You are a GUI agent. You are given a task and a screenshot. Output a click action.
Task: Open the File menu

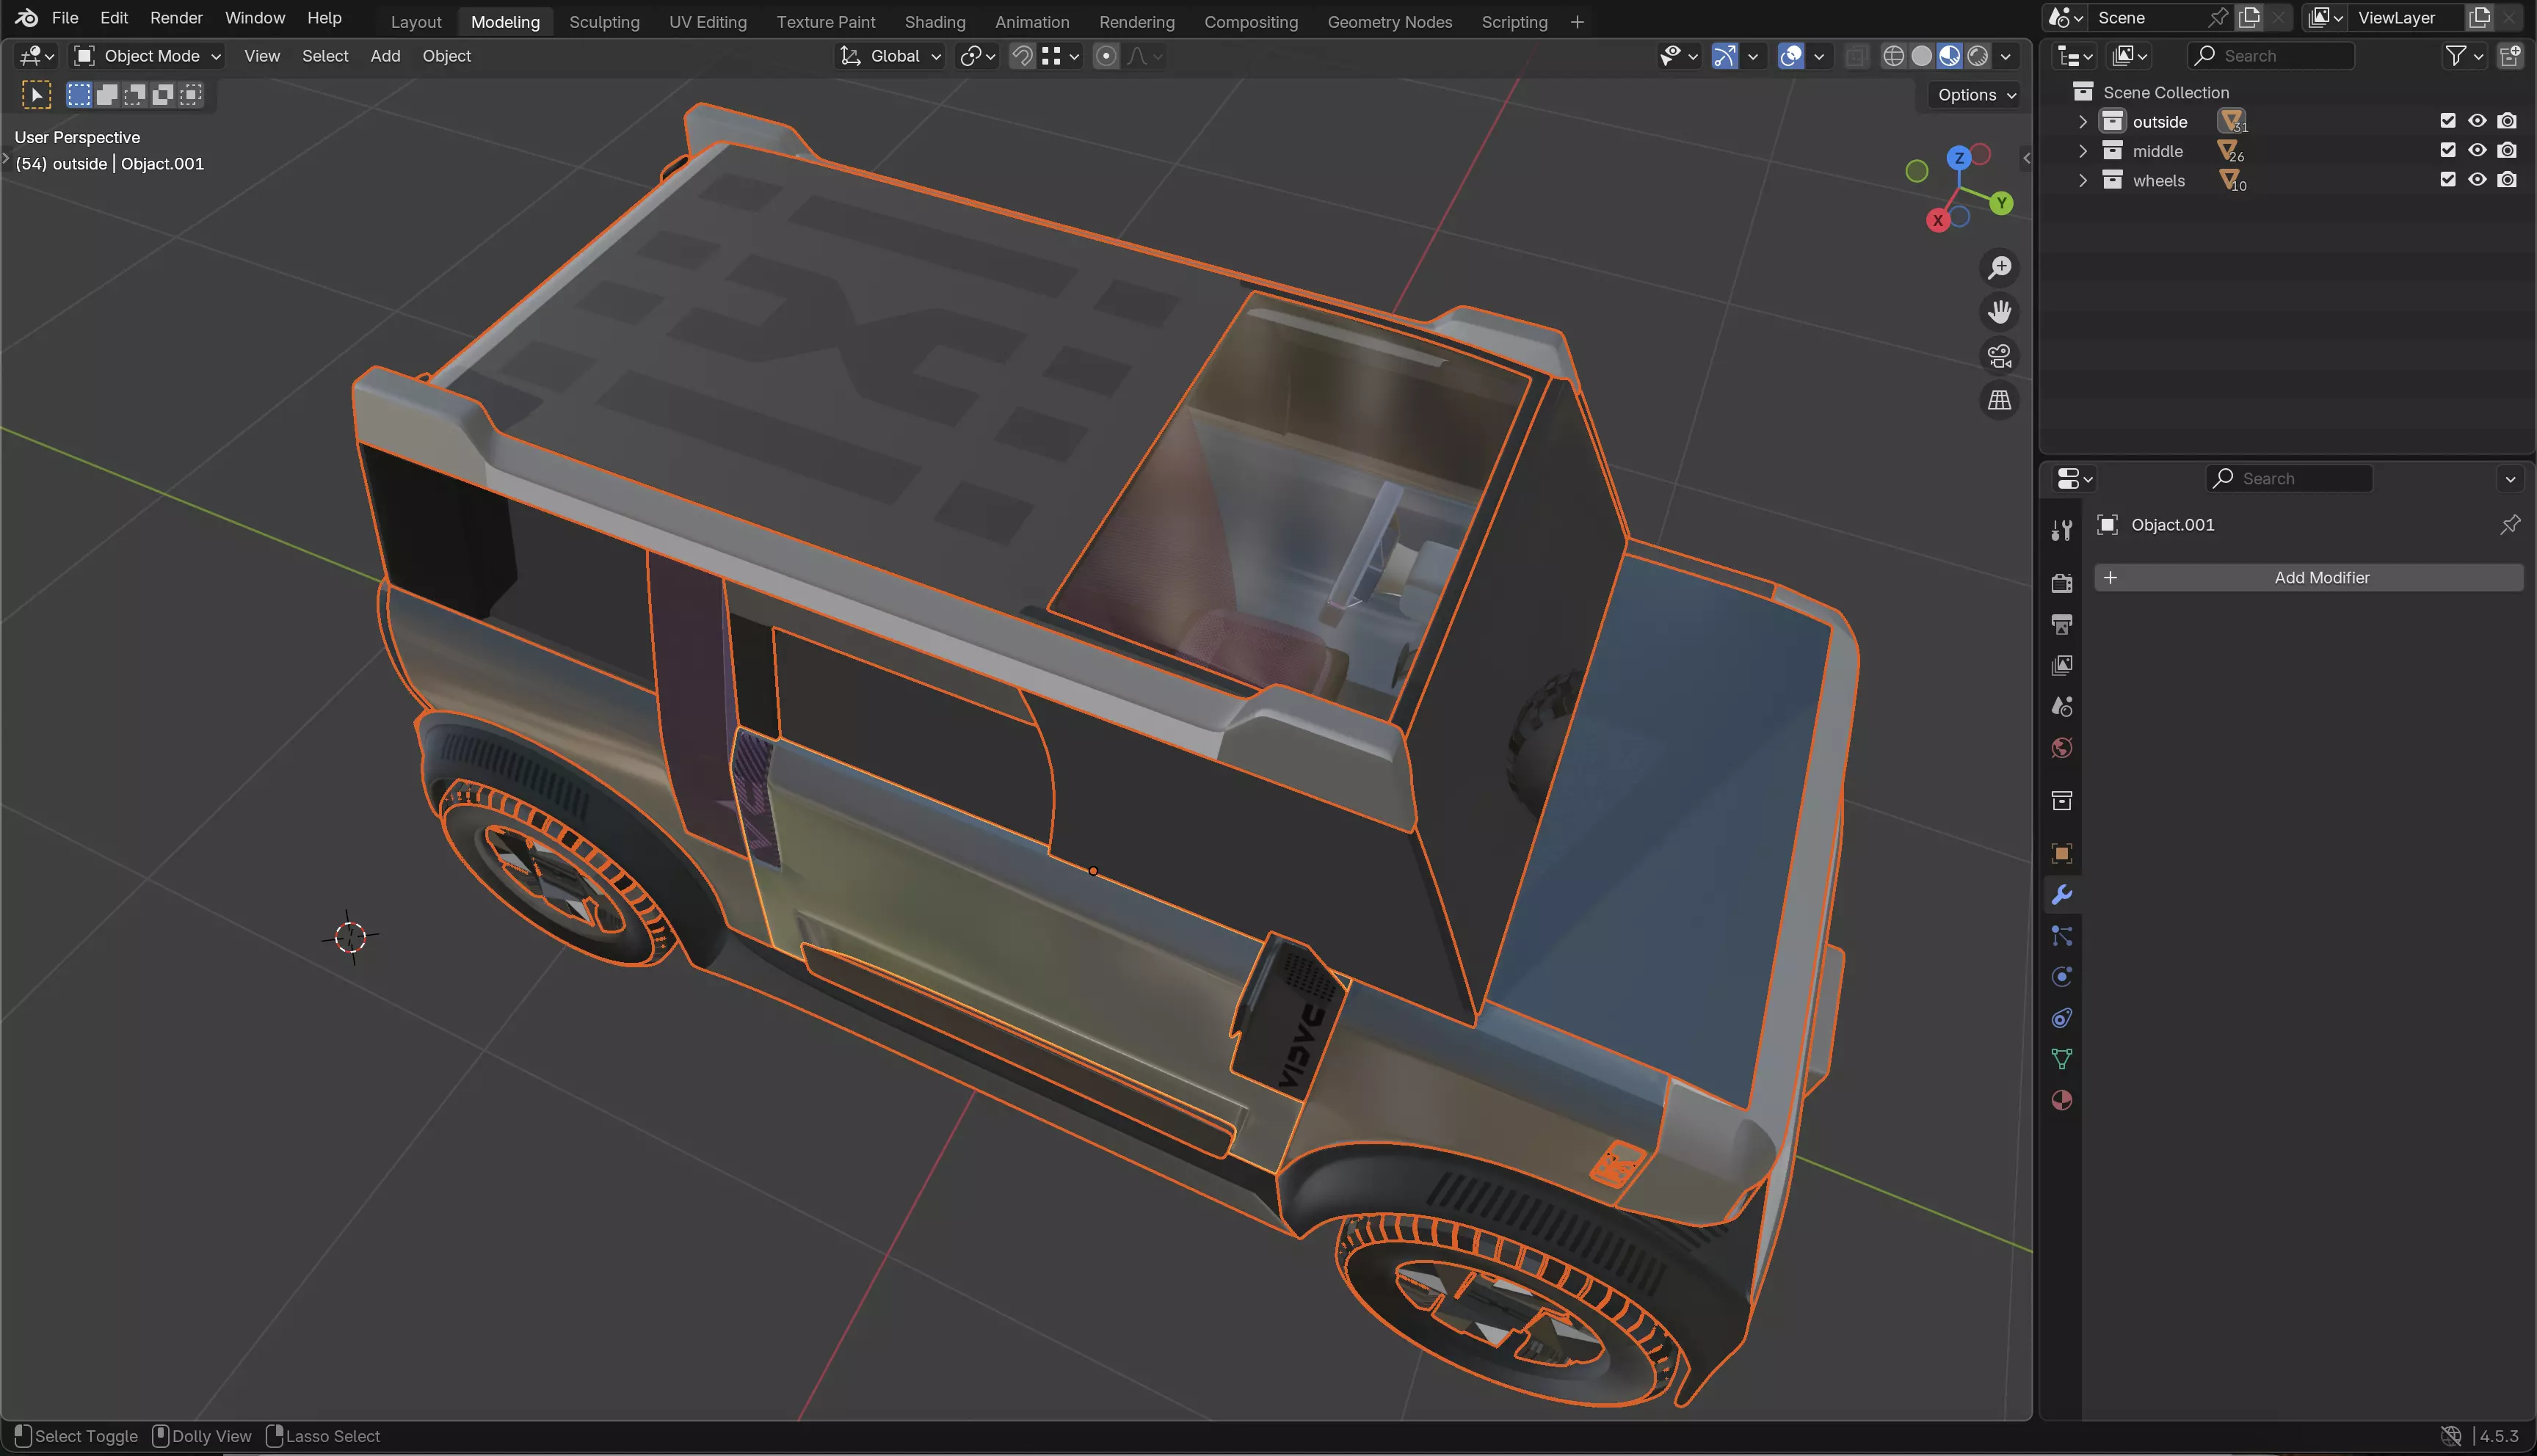(x=65, y=18)
